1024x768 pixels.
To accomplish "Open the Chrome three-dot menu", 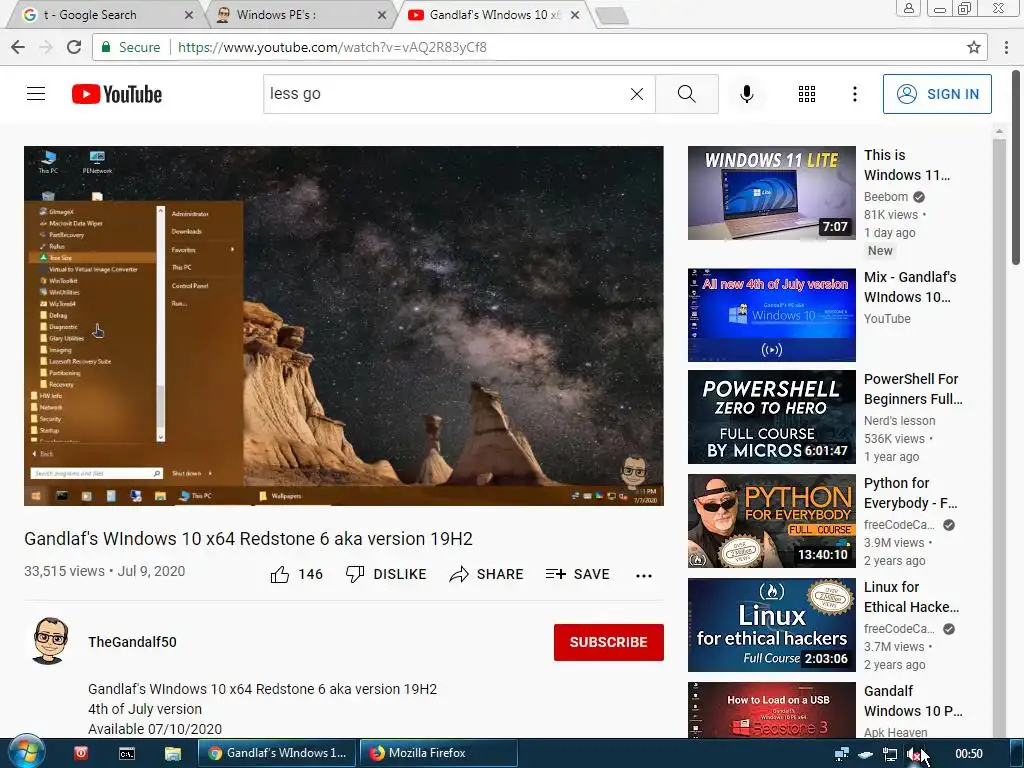I will (1006, 47).
